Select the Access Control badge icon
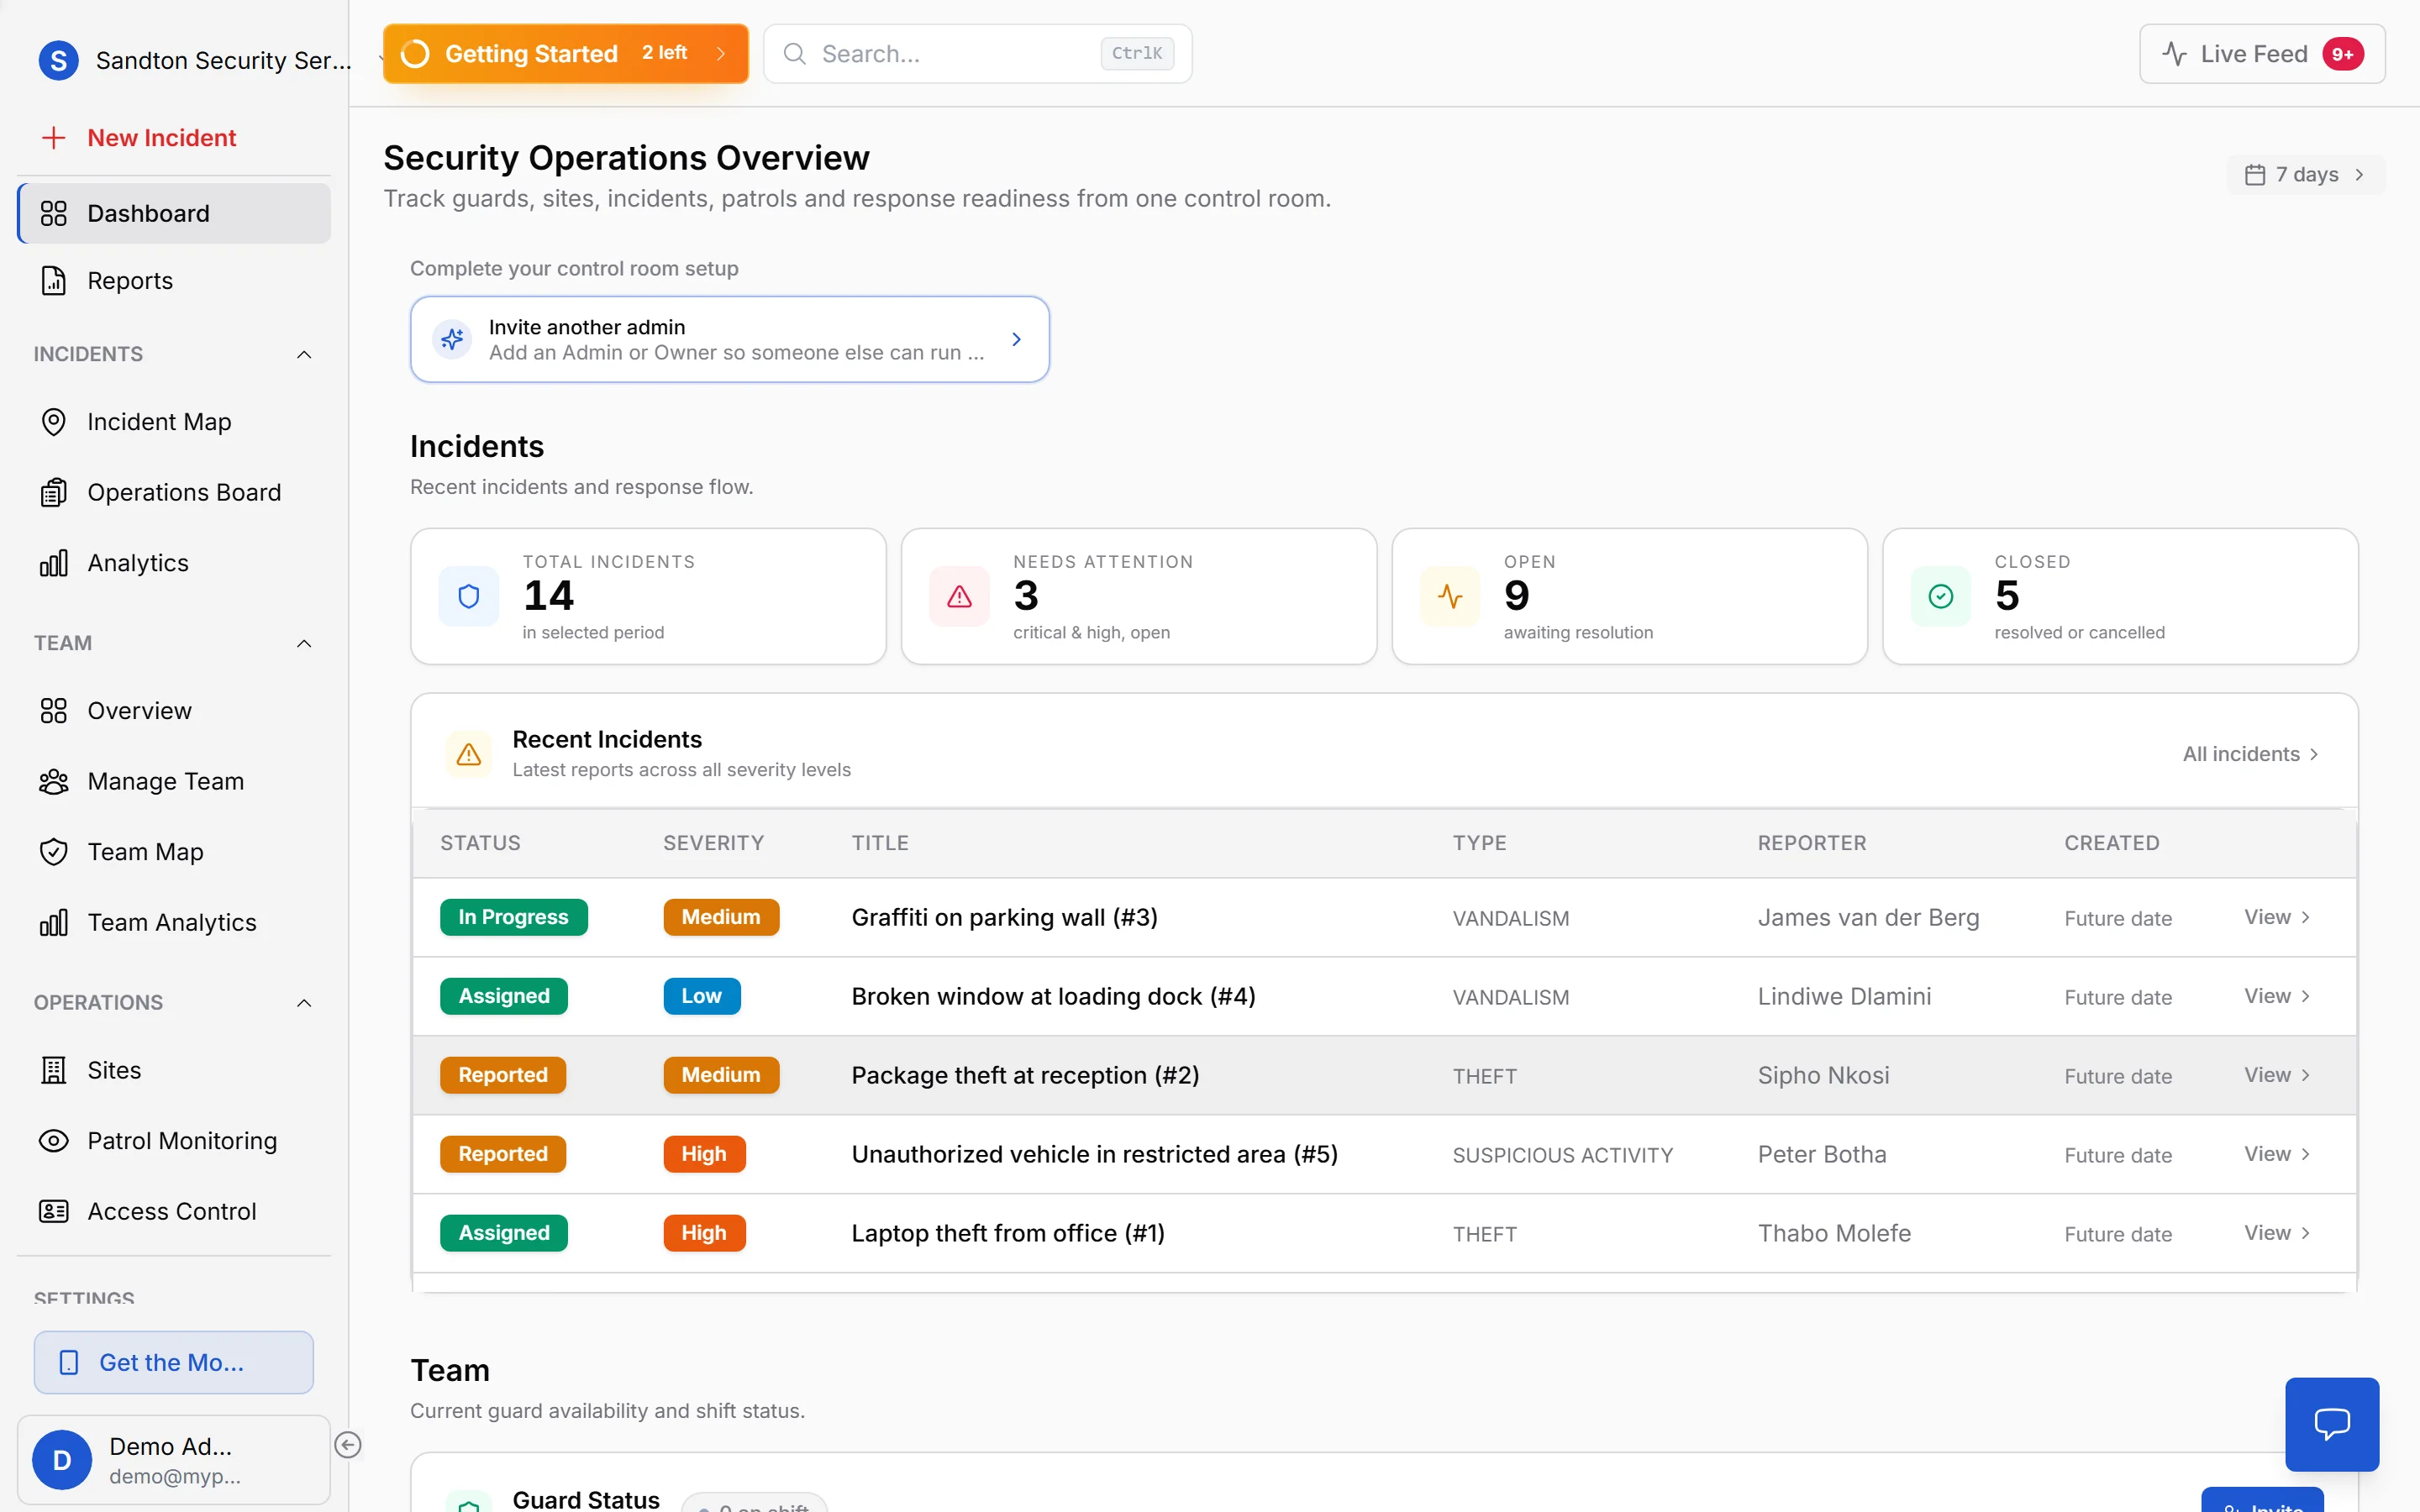The image size is (2420, 1512). [54, 1210]
